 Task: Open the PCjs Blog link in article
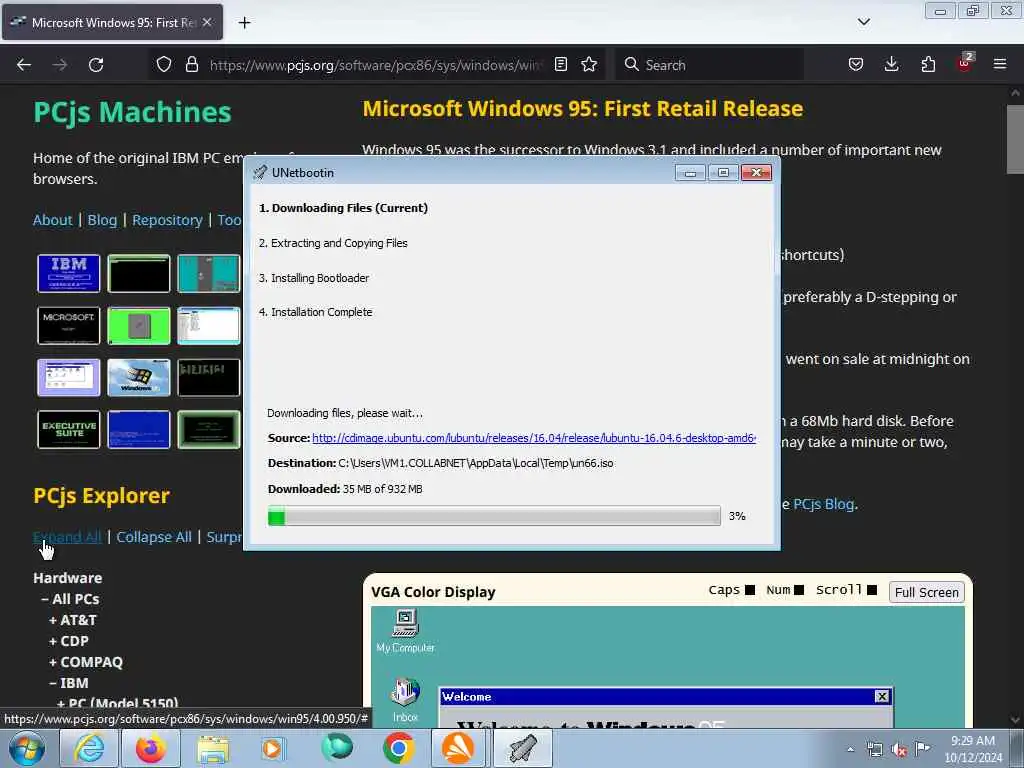click(823, 504)
